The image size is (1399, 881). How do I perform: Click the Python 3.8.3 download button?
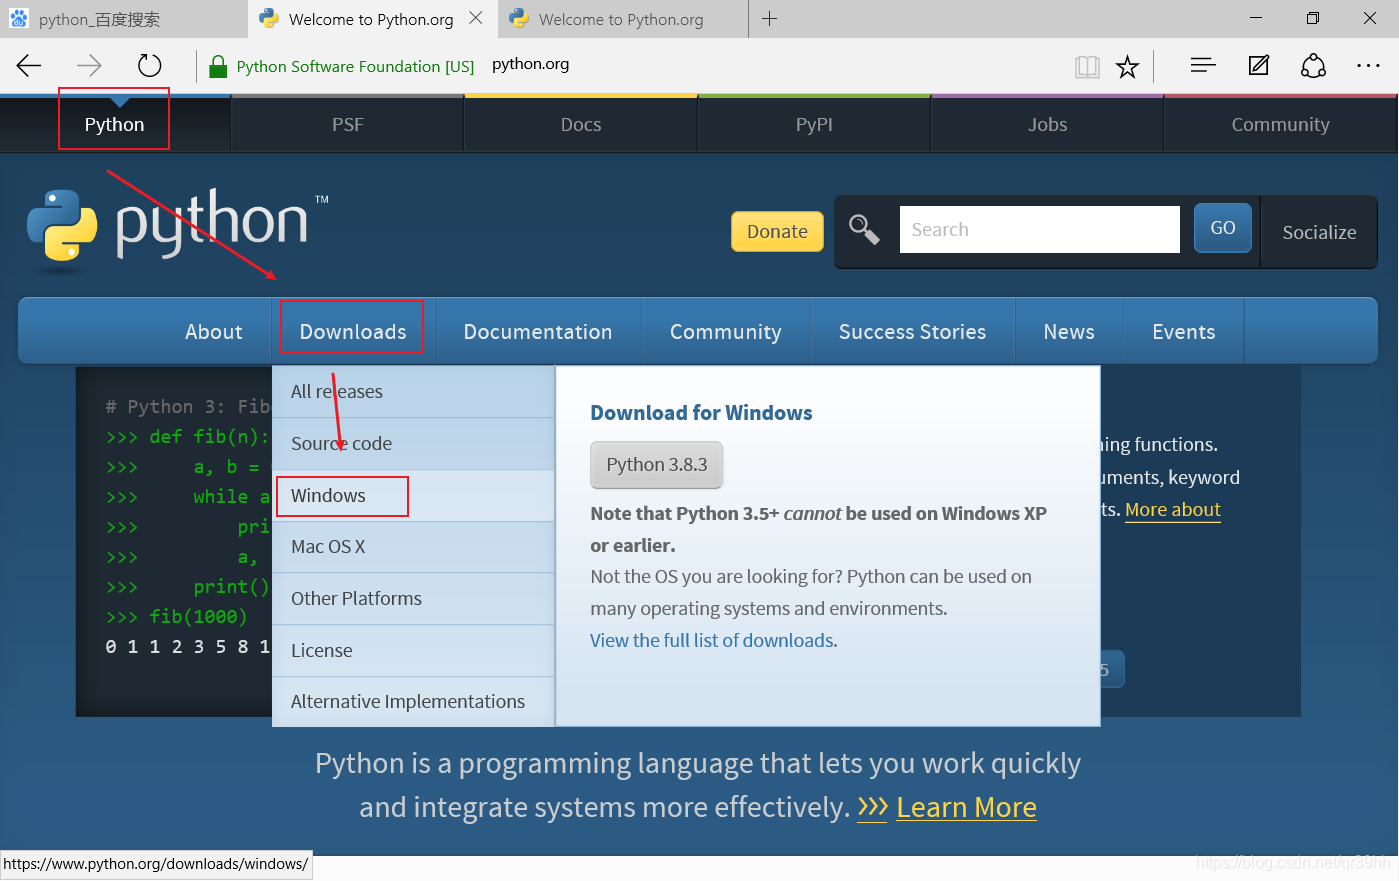point(657,465)
